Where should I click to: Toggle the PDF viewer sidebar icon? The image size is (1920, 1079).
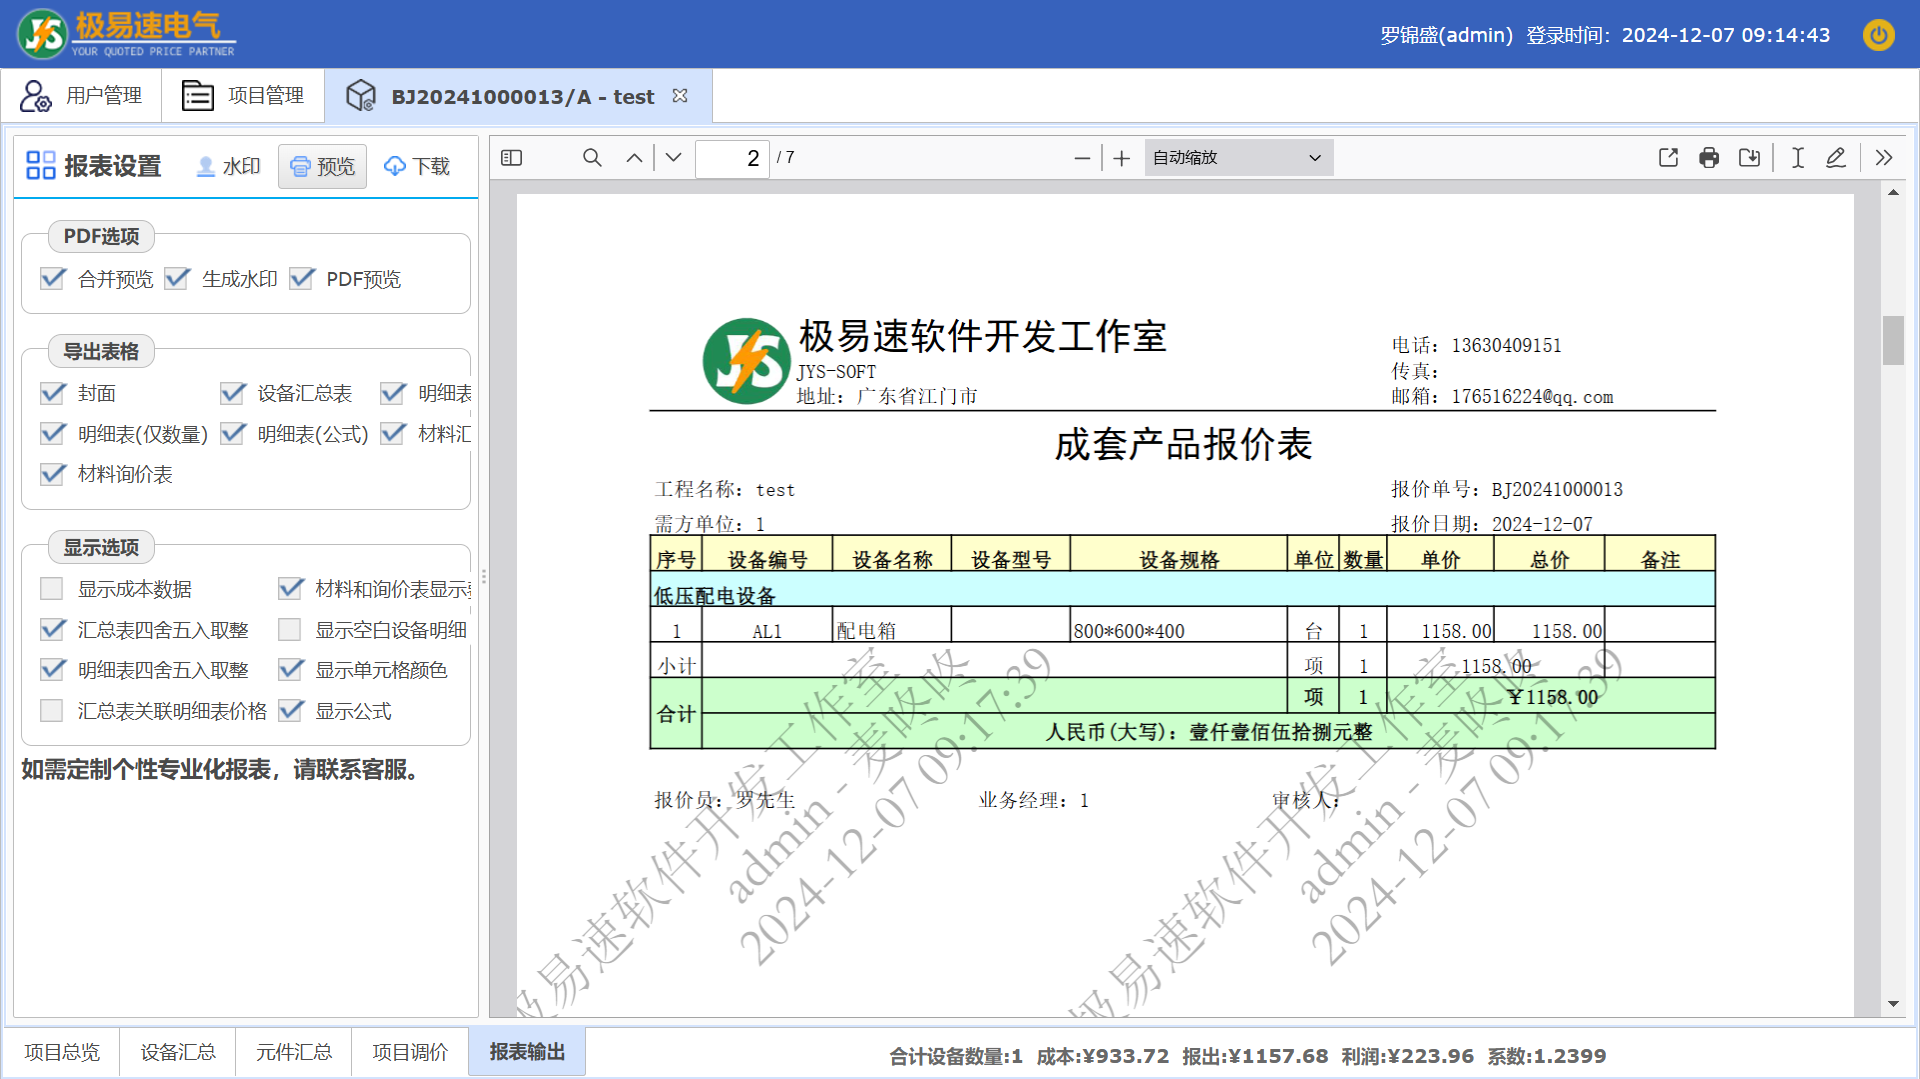point(511,158)
